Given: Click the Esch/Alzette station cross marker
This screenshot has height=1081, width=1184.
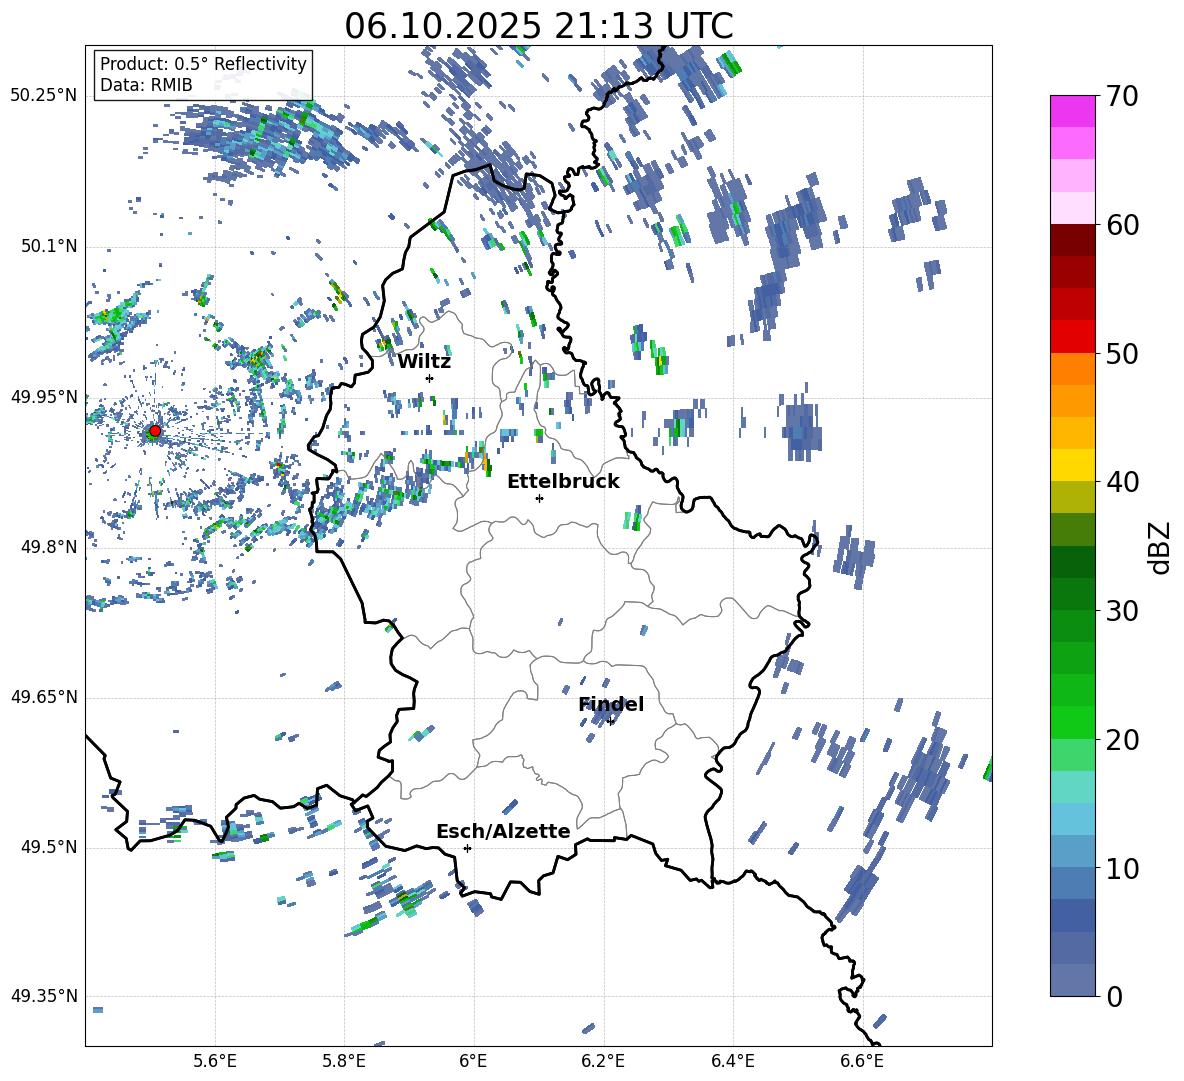Looking at the screenshot, I should (x=467, y=848).
